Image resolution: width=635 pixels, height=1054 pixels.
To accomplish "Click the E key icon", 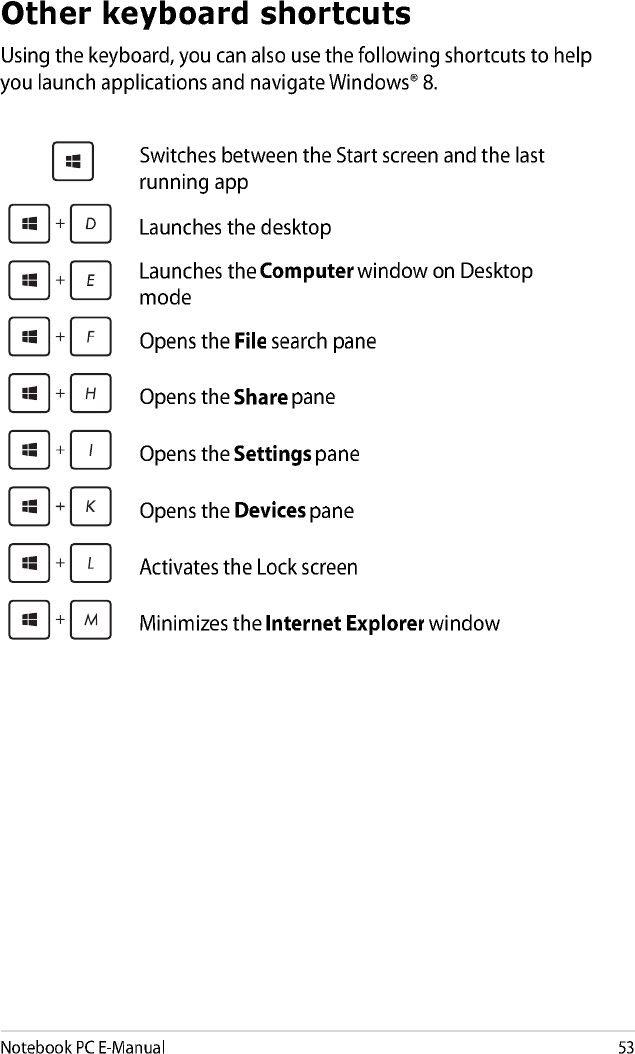I will [x=90, y=280].
